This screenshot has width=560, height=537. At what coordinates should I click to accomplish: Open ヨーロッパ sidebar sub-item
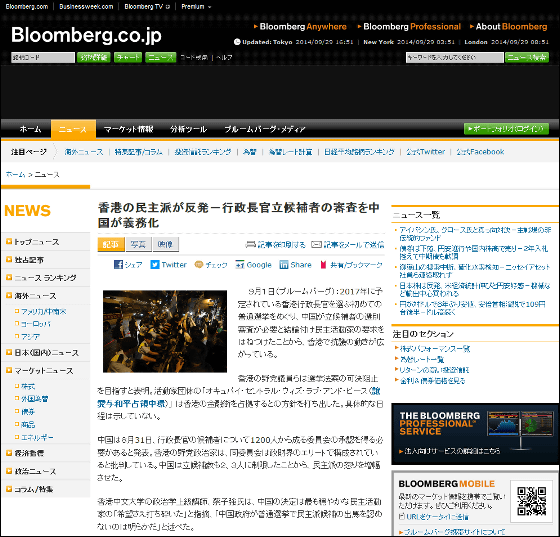pyautogui.click(x=36, y=324)
